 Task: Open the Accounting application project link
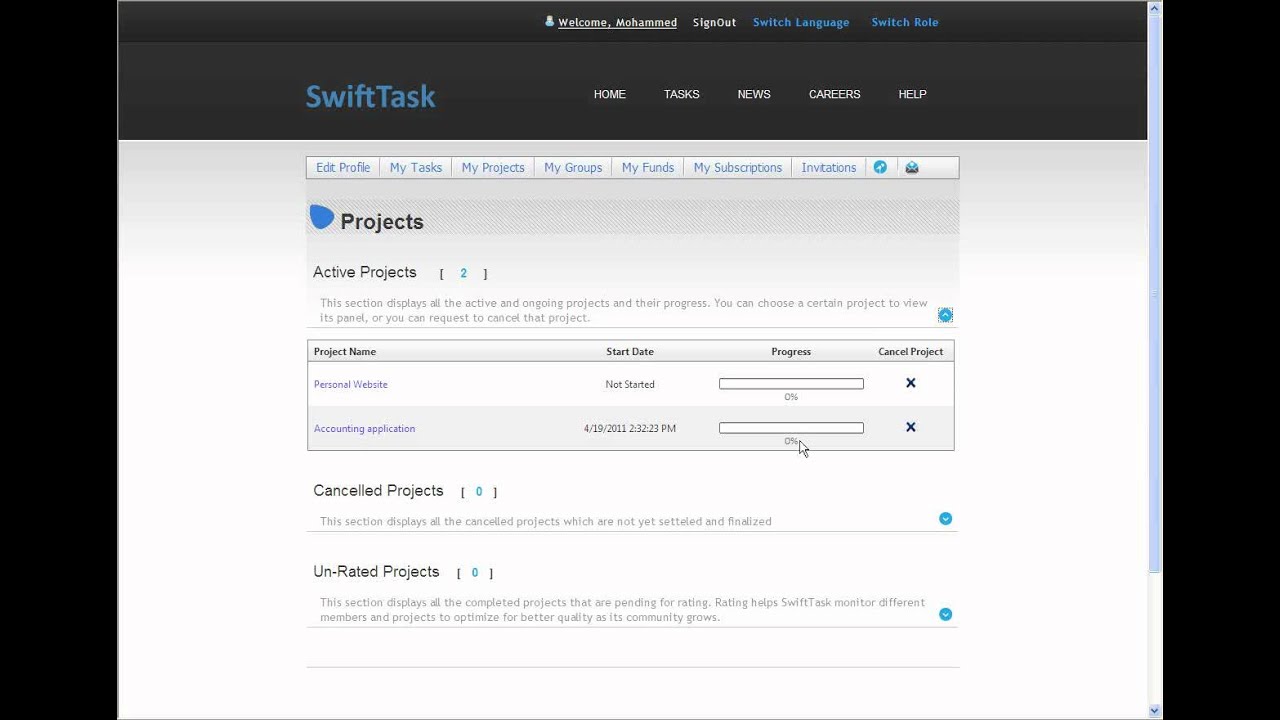(364, 428)
